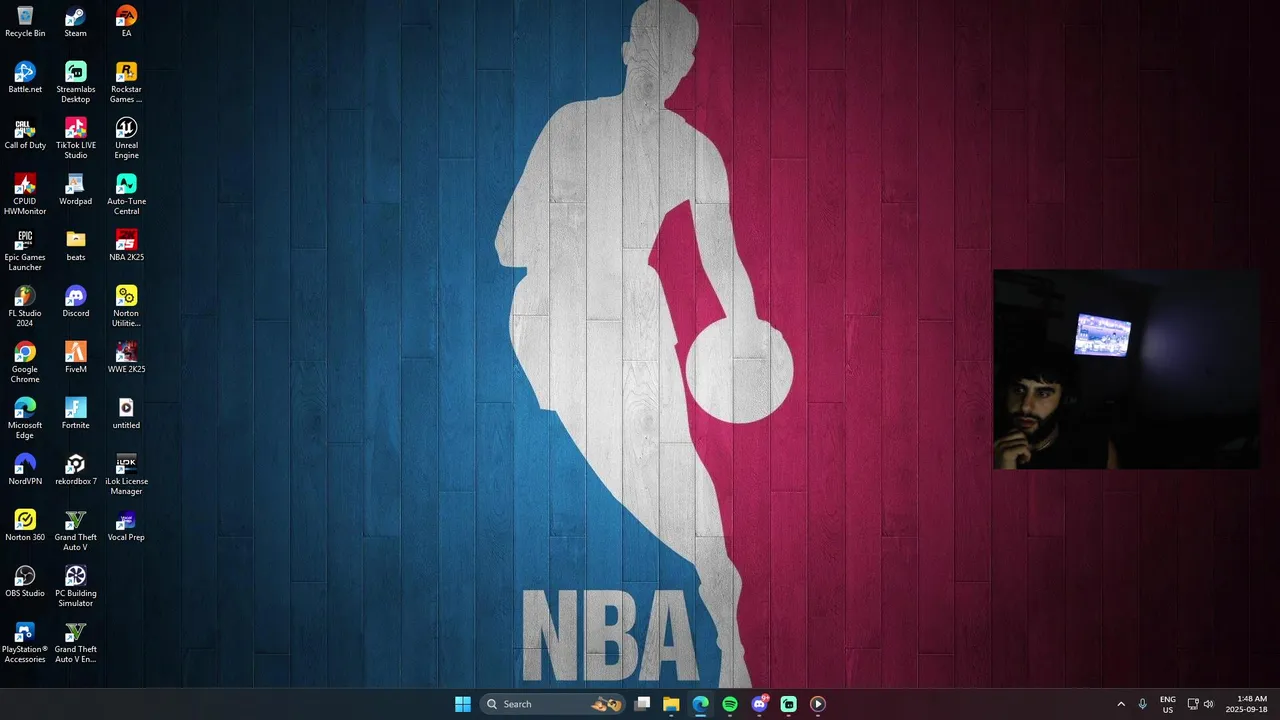Select the PlayStation Accessories desktop icon
The image size is (1280, 720).
[x=25, y=642]
